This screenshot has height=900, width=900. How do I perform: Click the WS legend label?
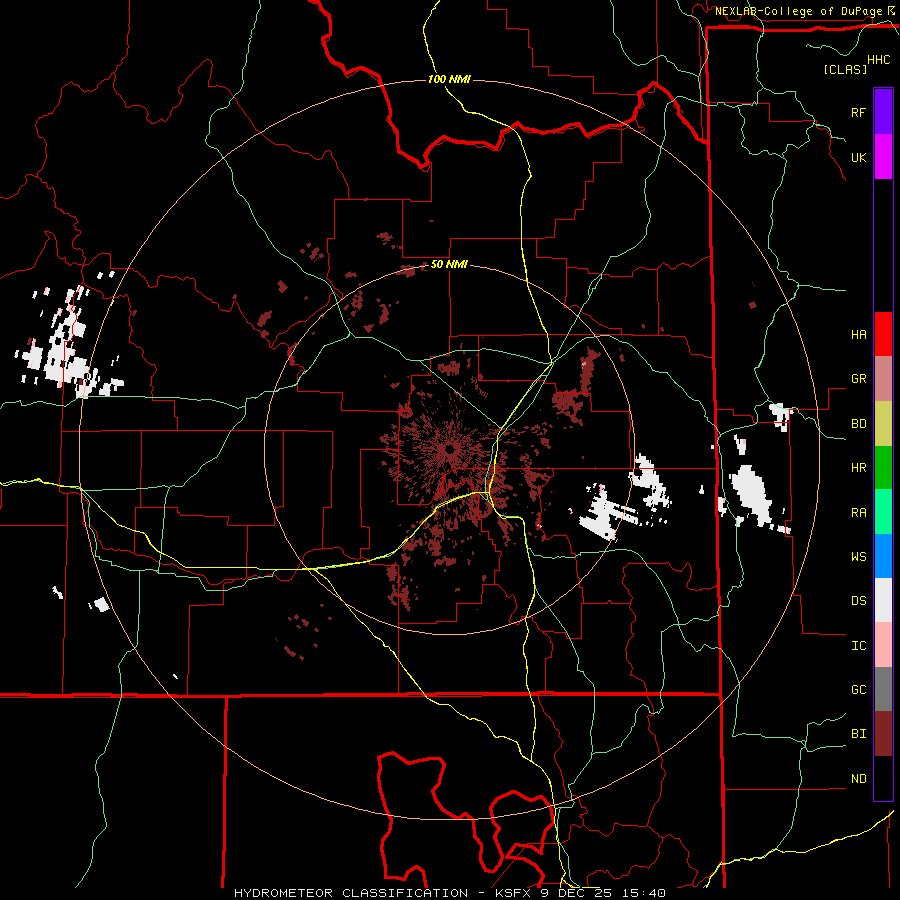coord(858,556)
